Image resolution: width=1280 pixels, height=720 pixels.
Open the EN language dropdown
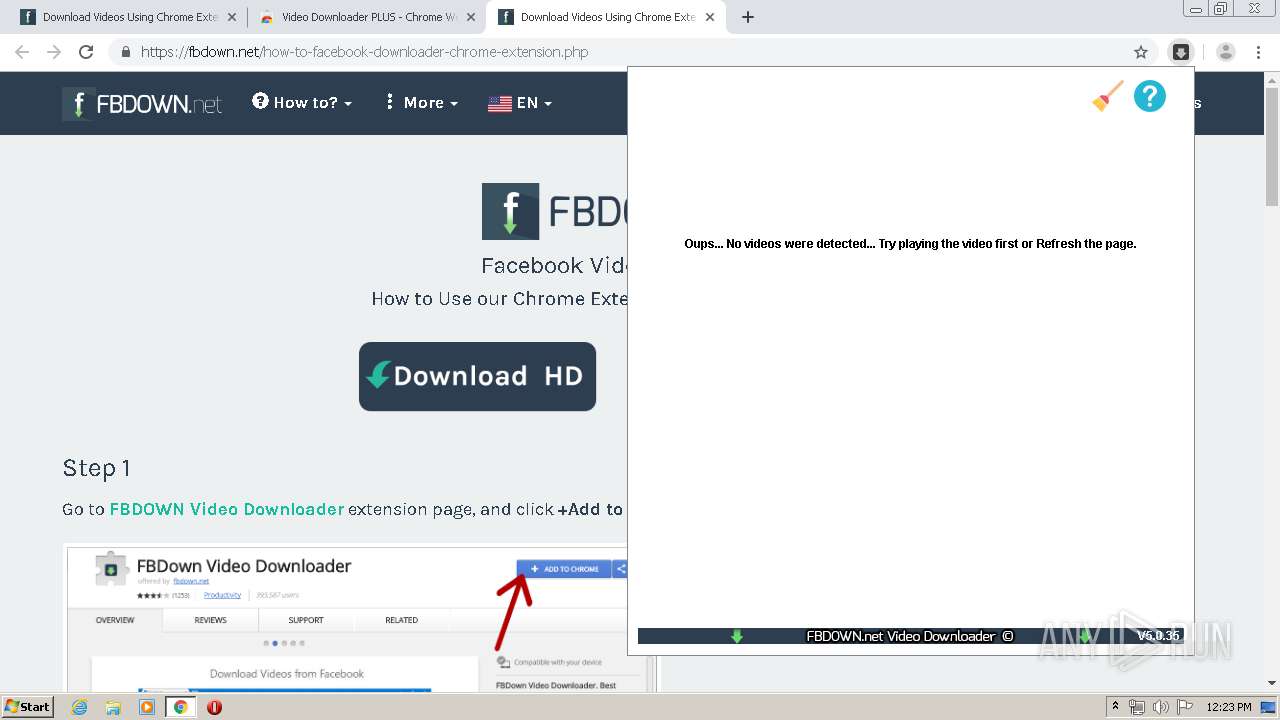click(x=520, y=103)
